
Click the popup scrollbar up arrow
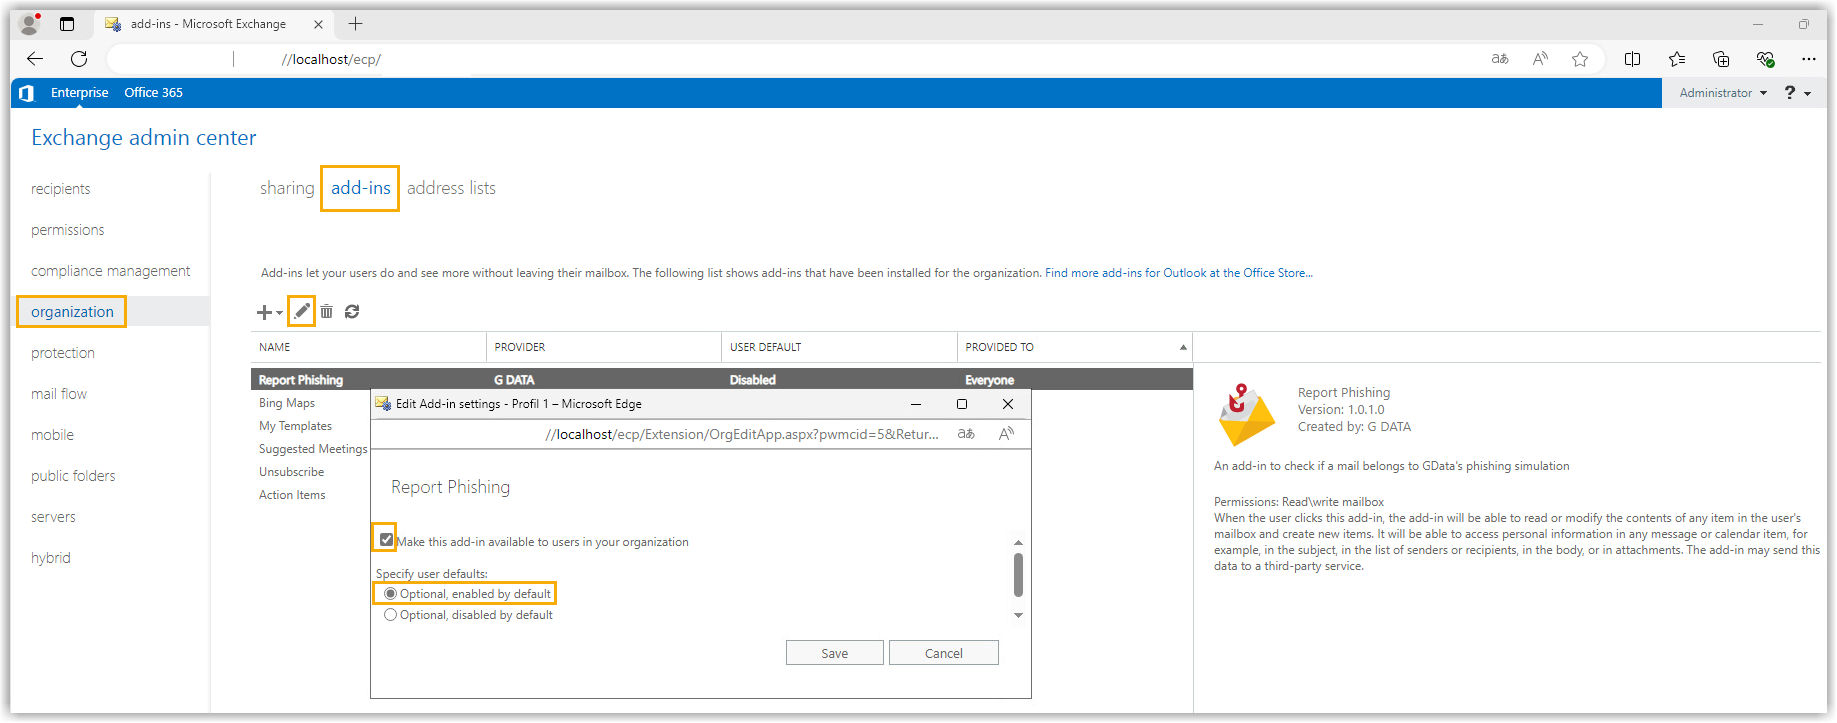1018,543
